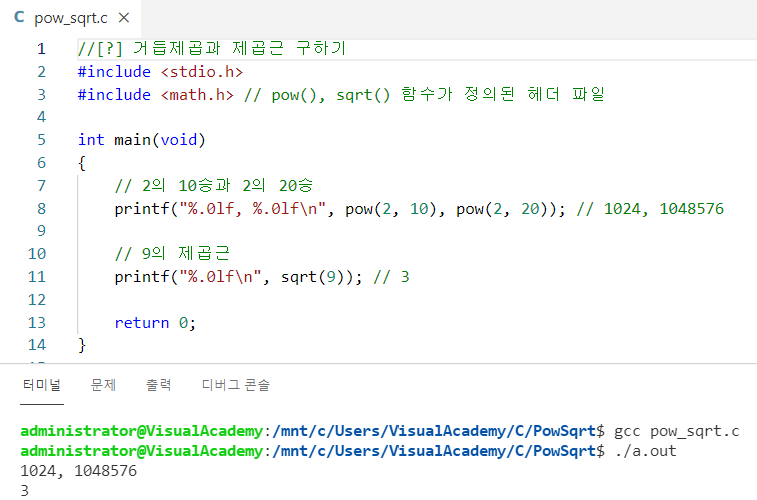757x500 pixels.
Task: Click the first line title comment
Action: pyautogui.click(x=211, y=49)
